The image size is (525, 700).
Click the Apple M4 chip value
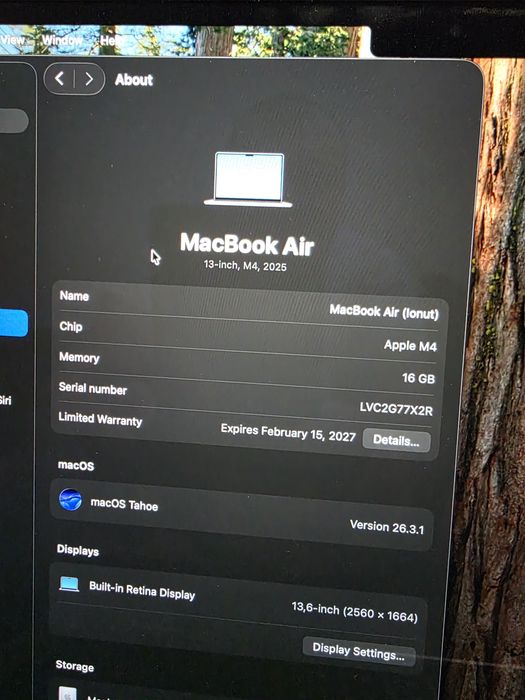click(410, 345)
